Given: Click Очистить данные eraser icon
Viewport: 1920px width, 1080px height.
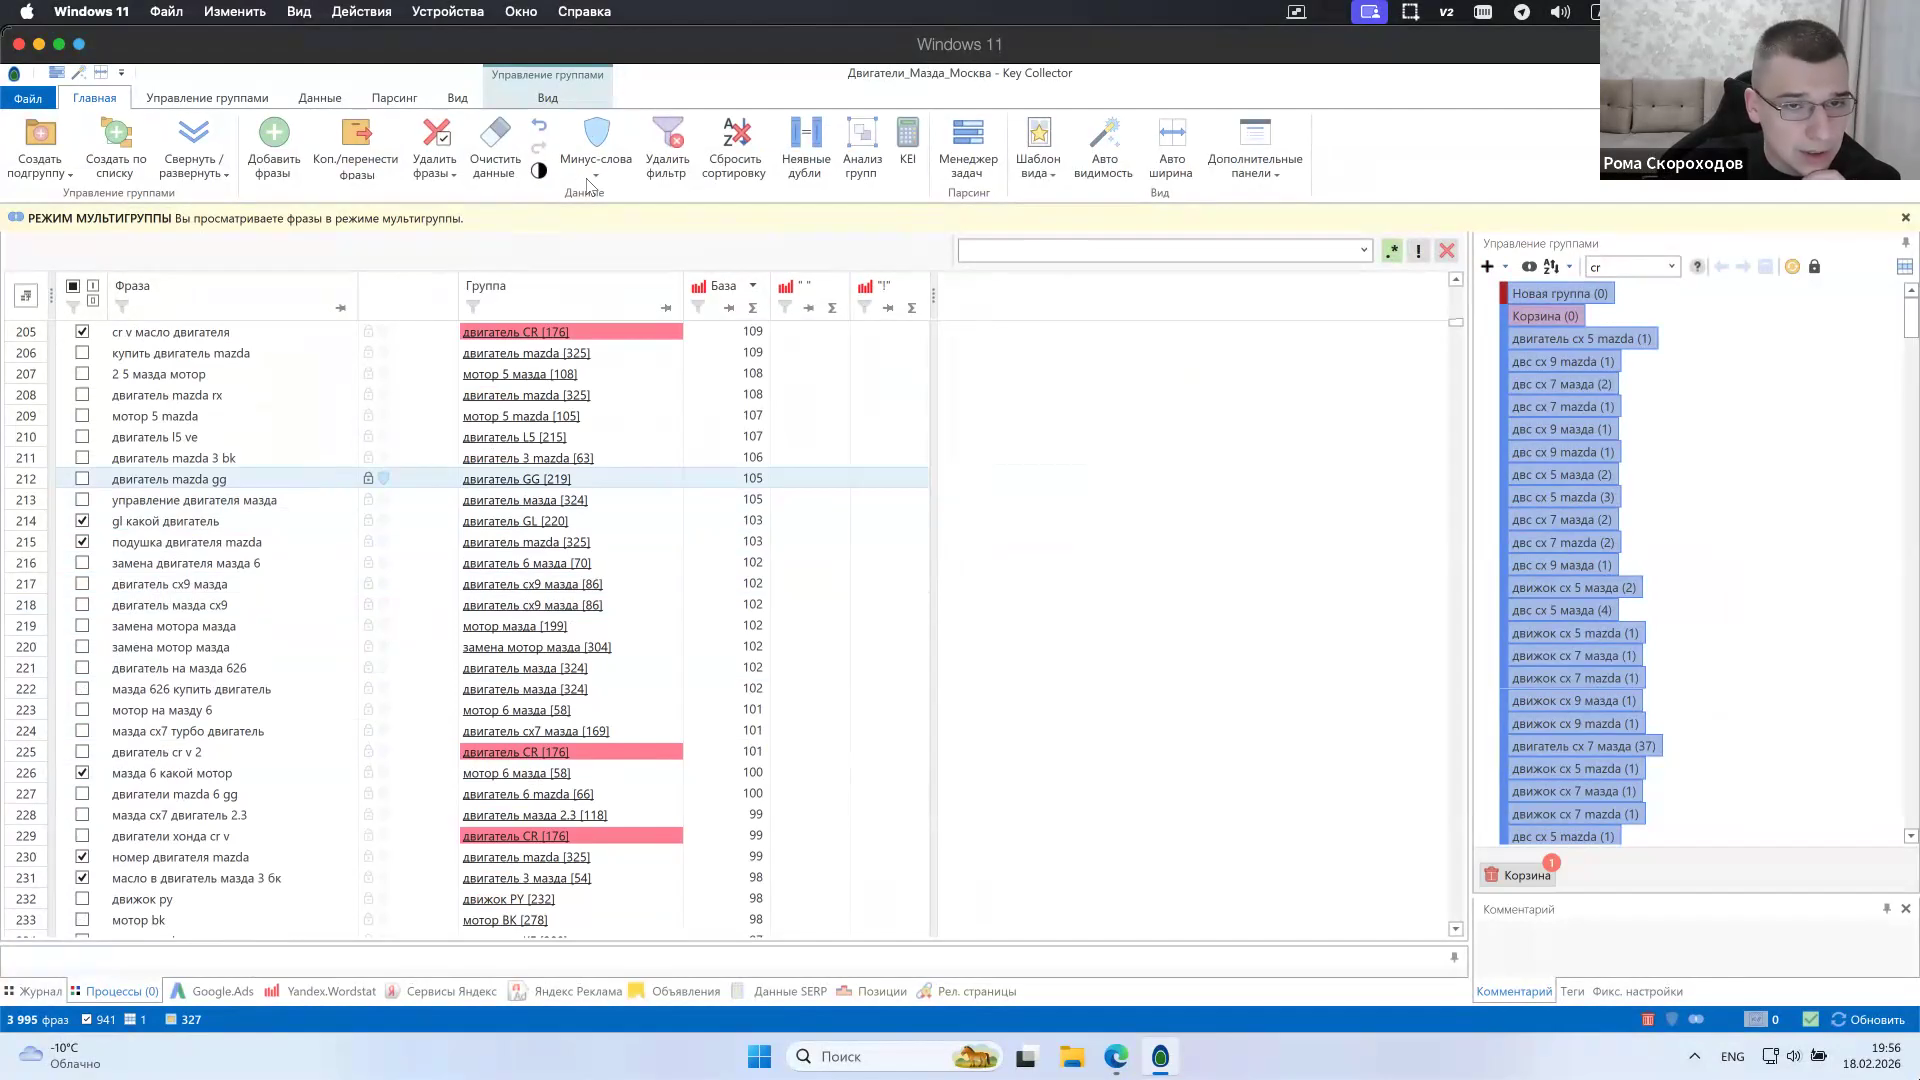Looking at the screenshot, I should [x=495, y=132].
